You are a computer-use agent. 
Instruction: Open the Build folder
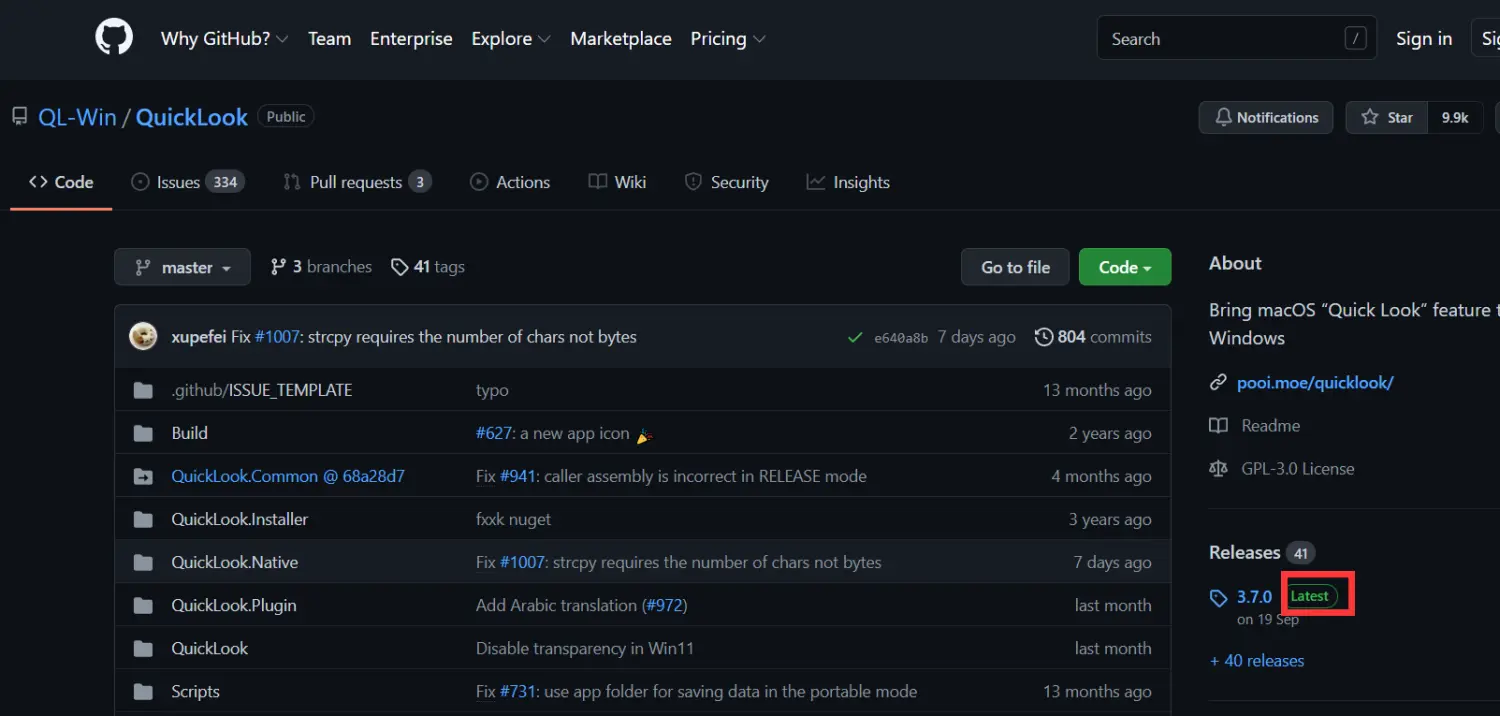tap(189, 433)
